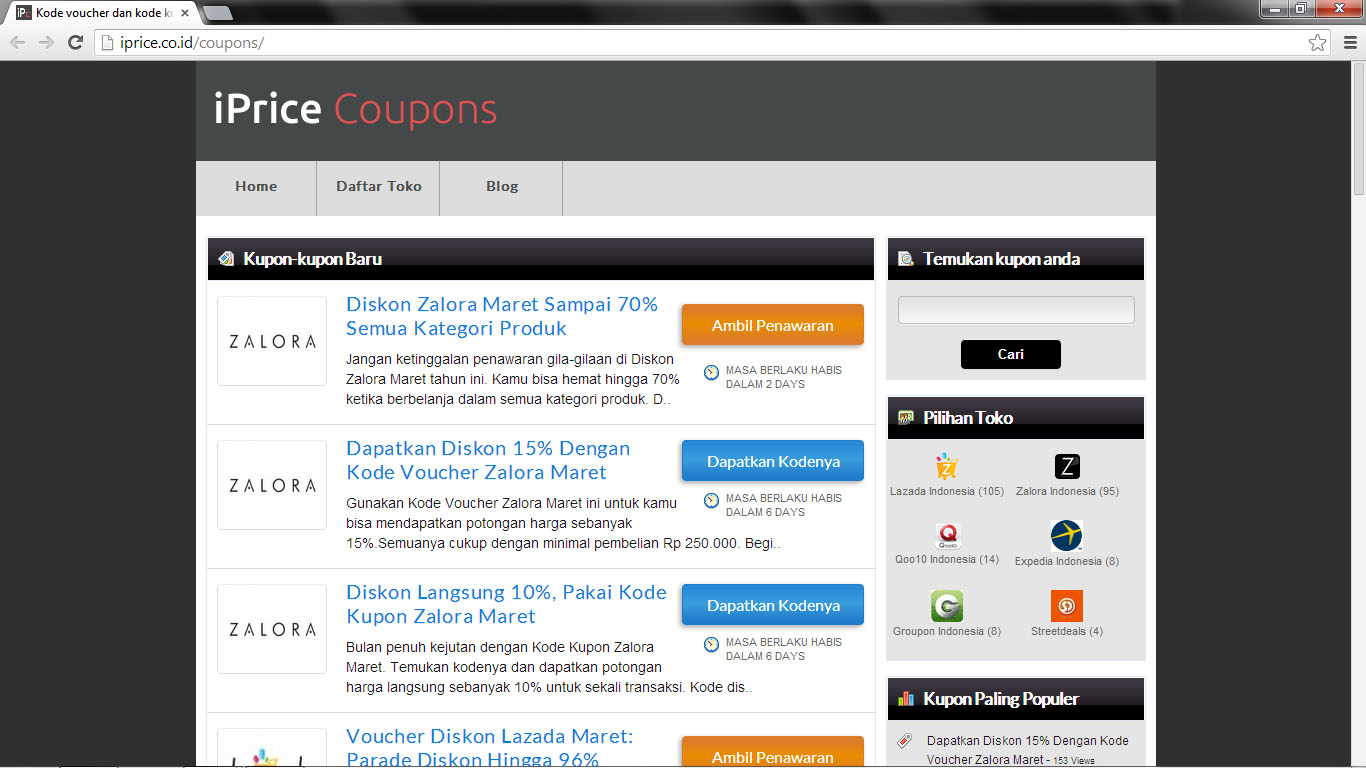Open a new browser tab
Screen dimensions: 1366x768
click(x=218, y=13)
